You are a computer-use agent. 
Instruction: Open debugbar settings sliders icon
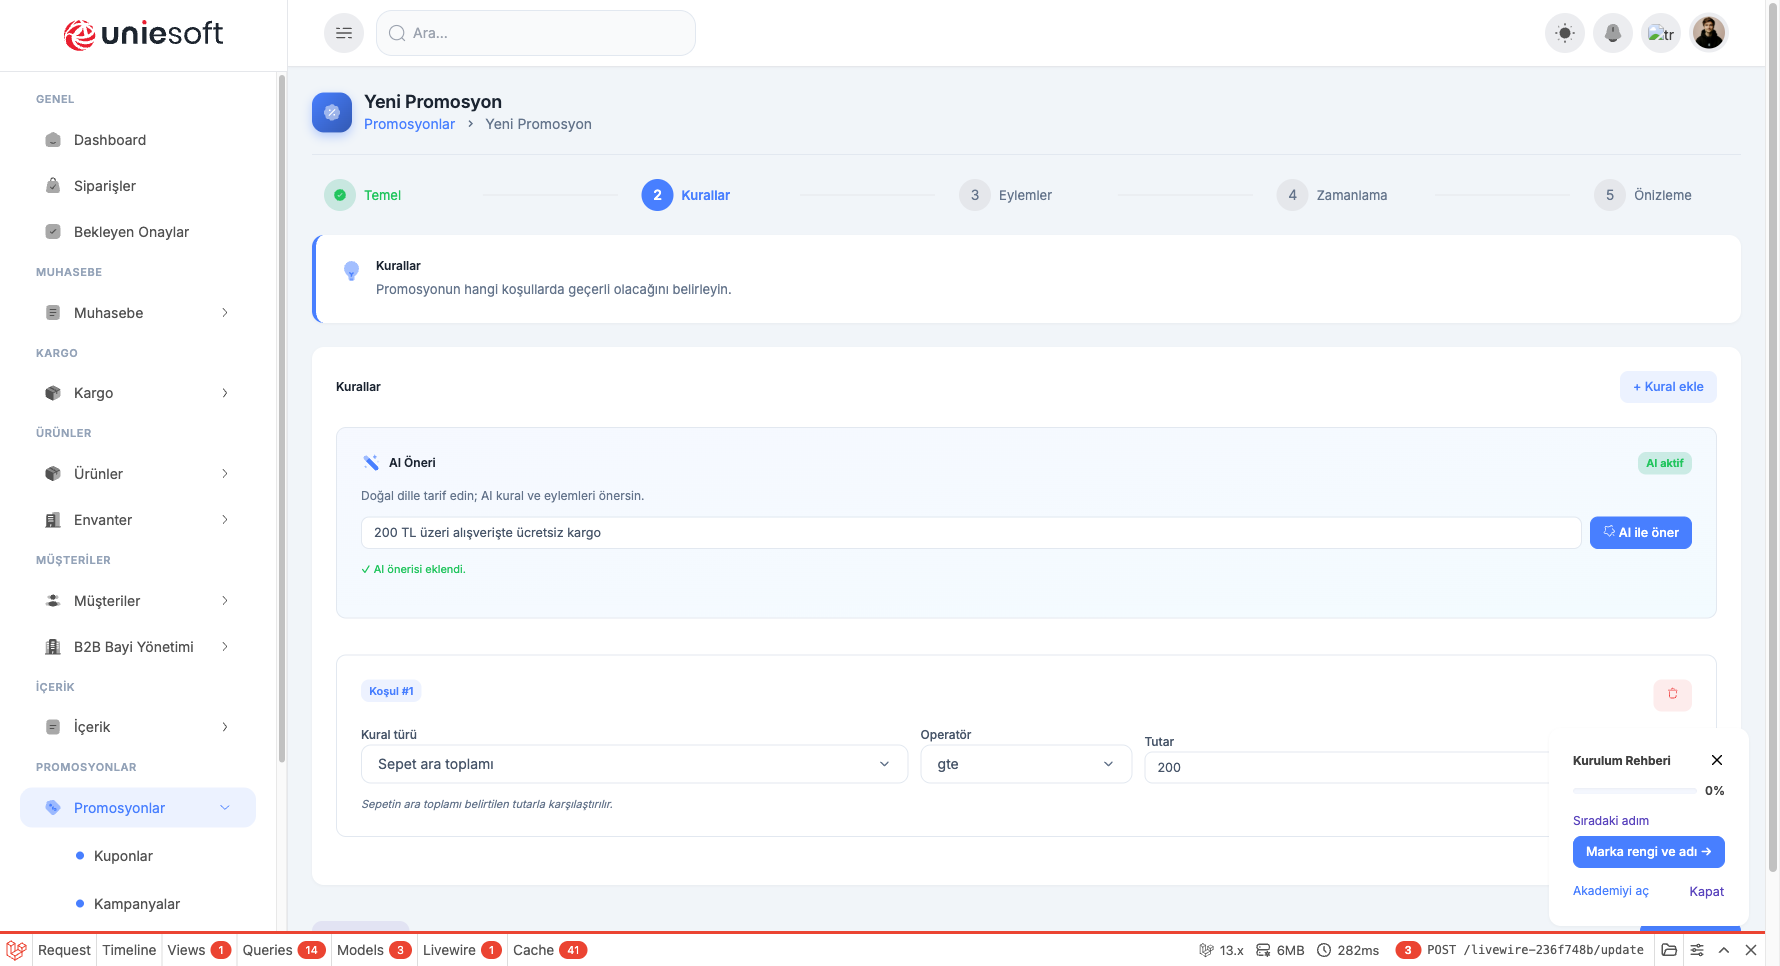pyautogui.click(x=1697, y=950)
